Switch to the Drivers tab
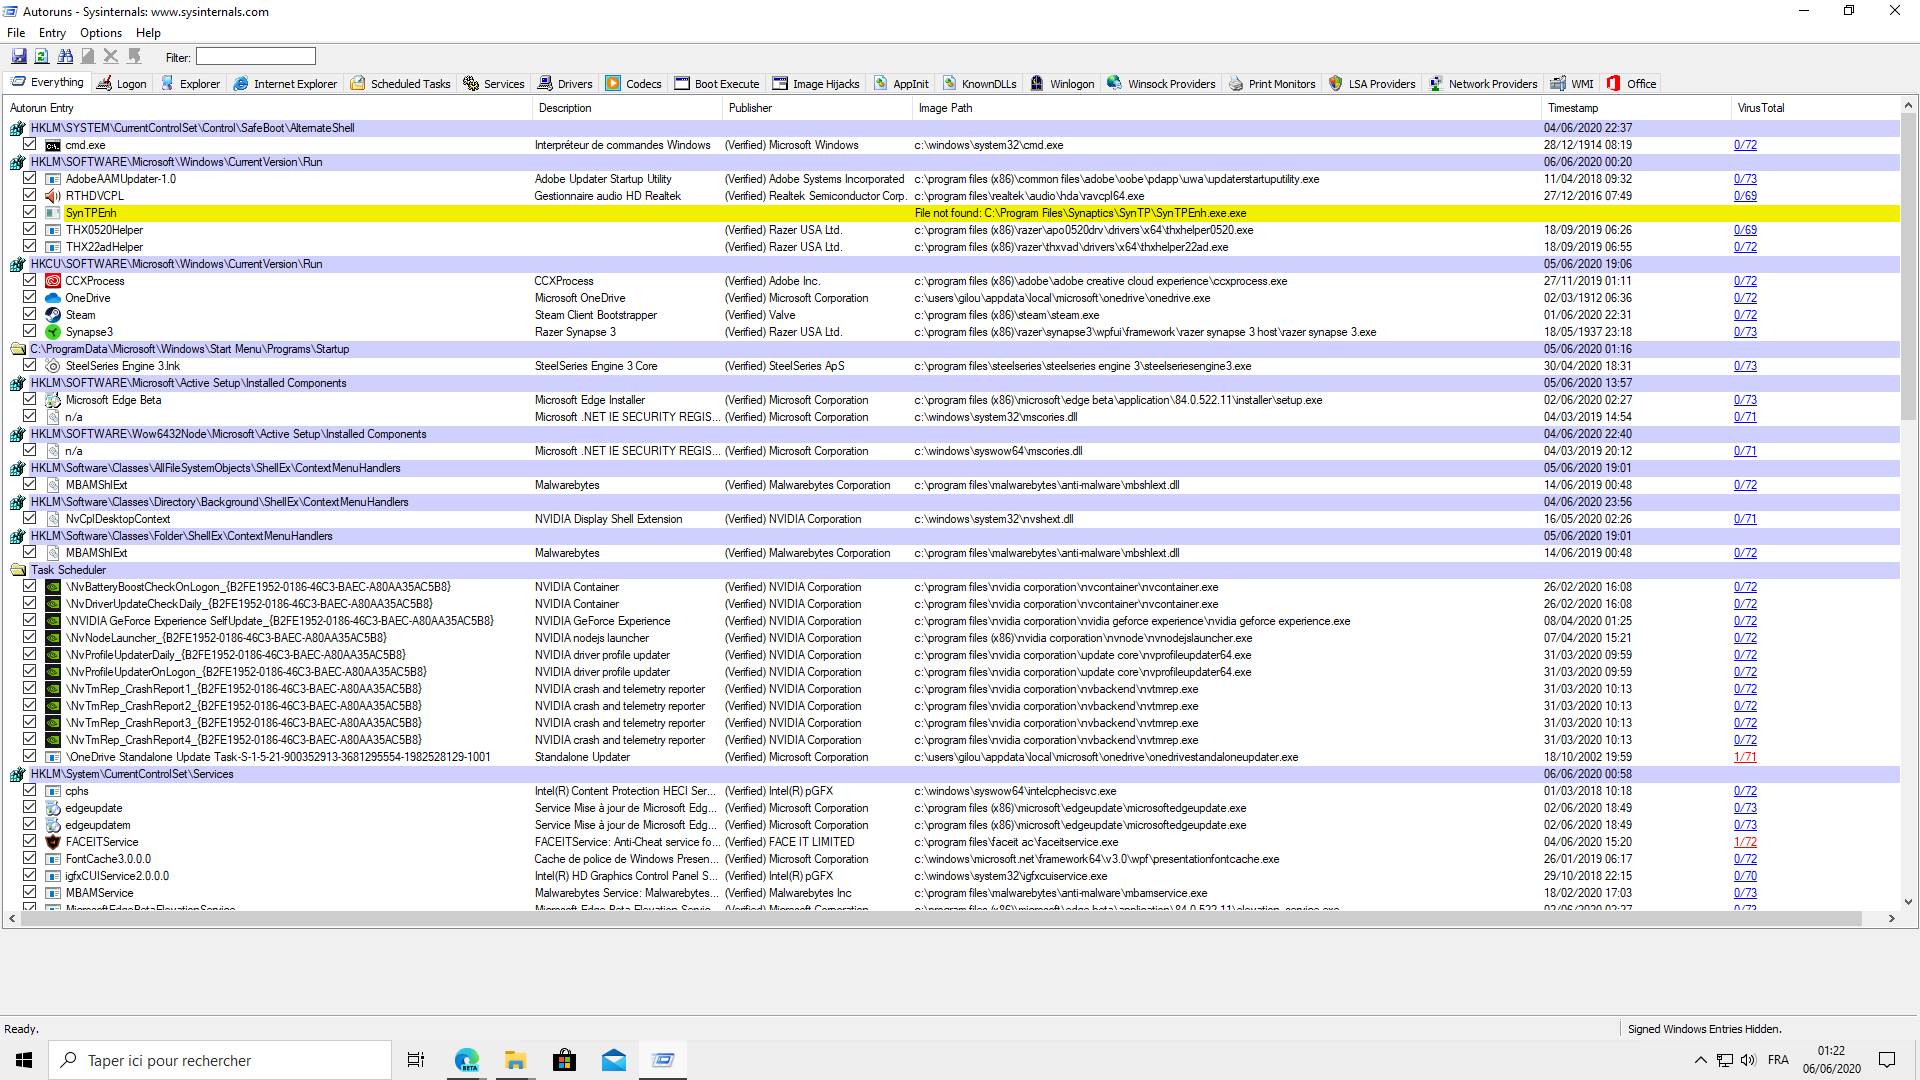Image resolution: width=1920 pixels, height=1080 pixels. (x=565, y=84)
